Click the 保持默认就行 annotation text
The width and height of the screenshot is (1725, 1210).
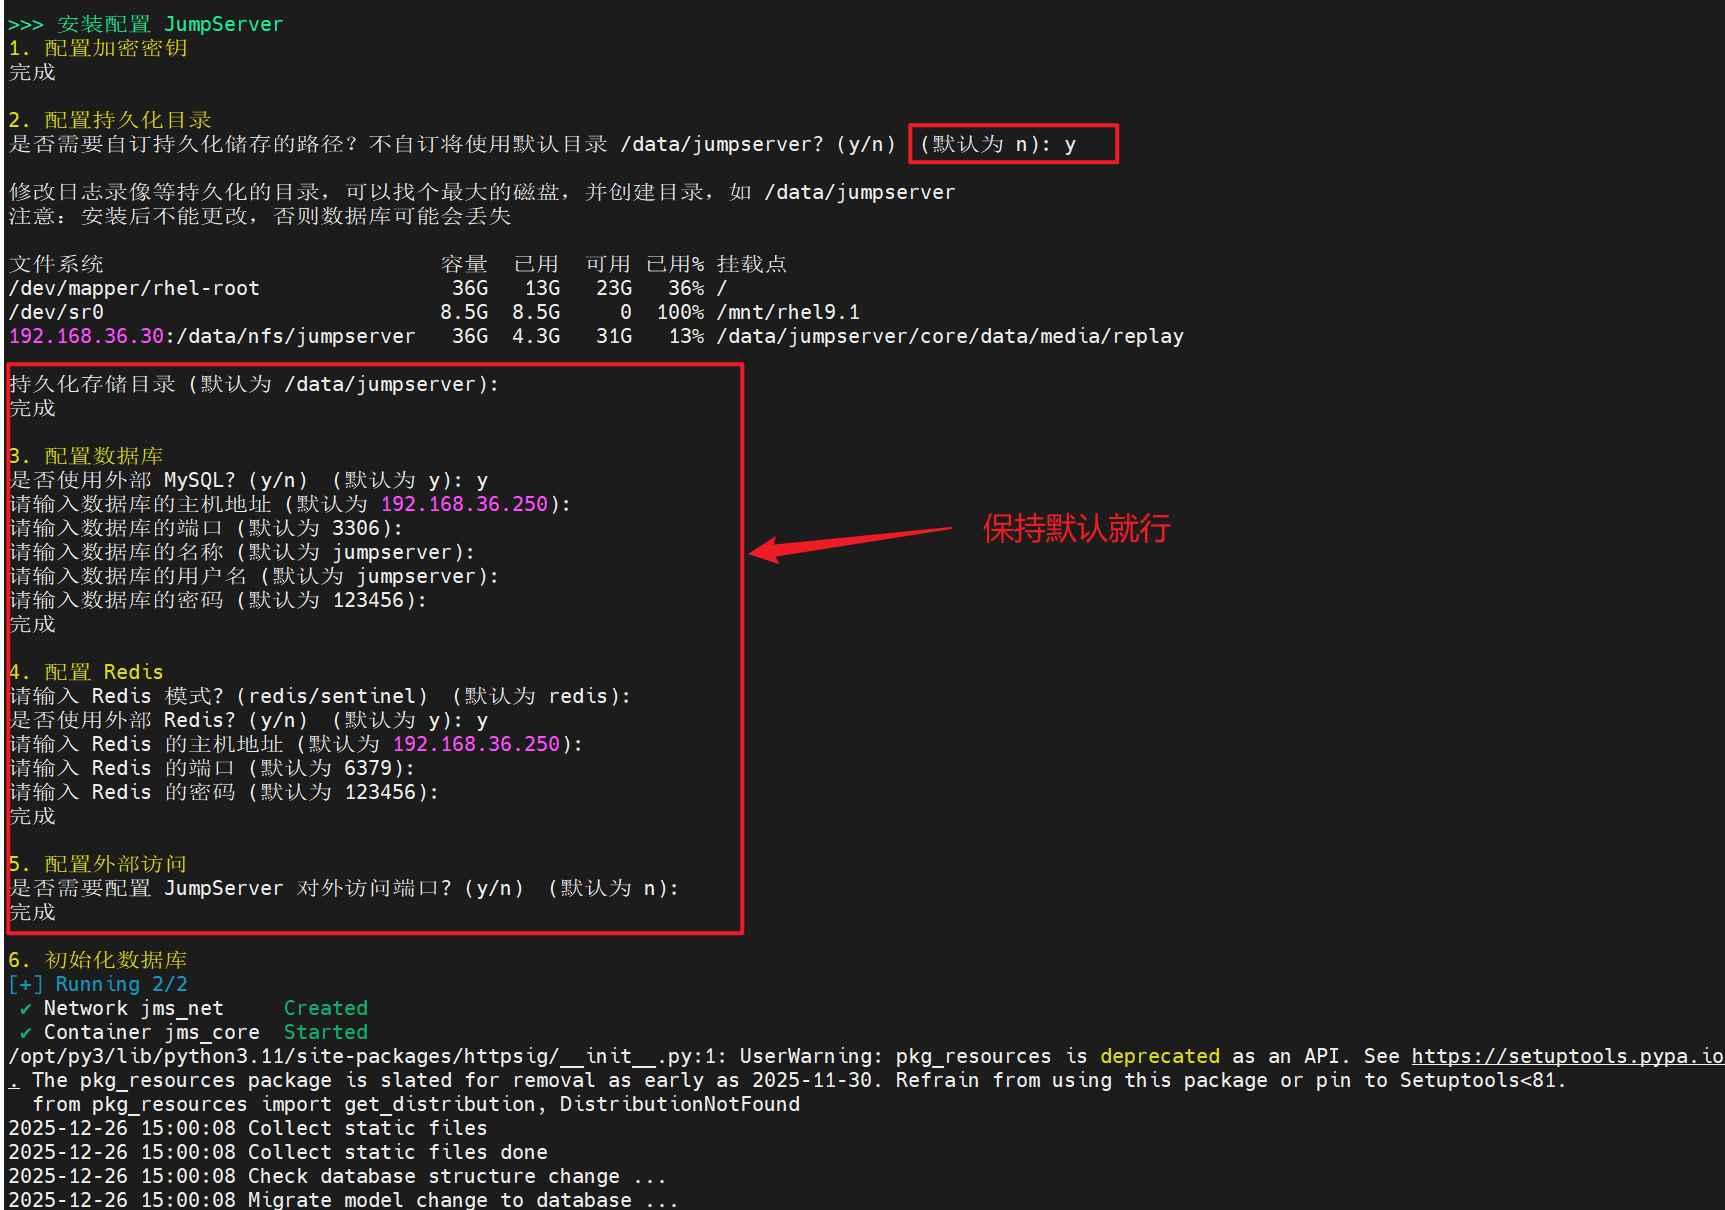[x=1075, y=528]
